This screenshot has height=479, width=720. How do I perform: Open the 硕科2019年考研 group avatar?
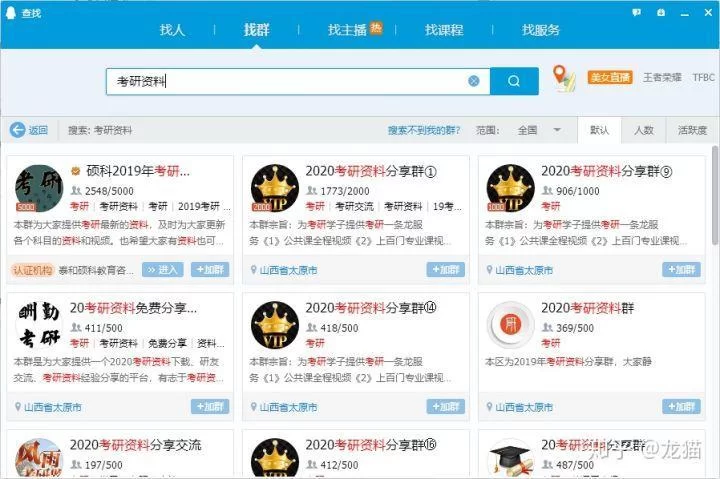pos(39,188)
